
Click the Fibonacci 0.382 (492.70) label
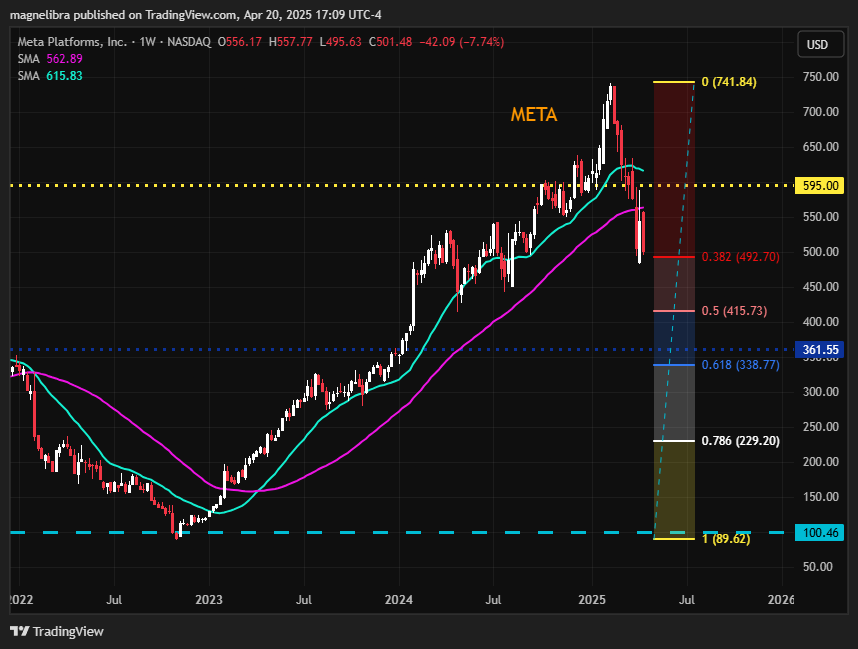coord(740,257)
